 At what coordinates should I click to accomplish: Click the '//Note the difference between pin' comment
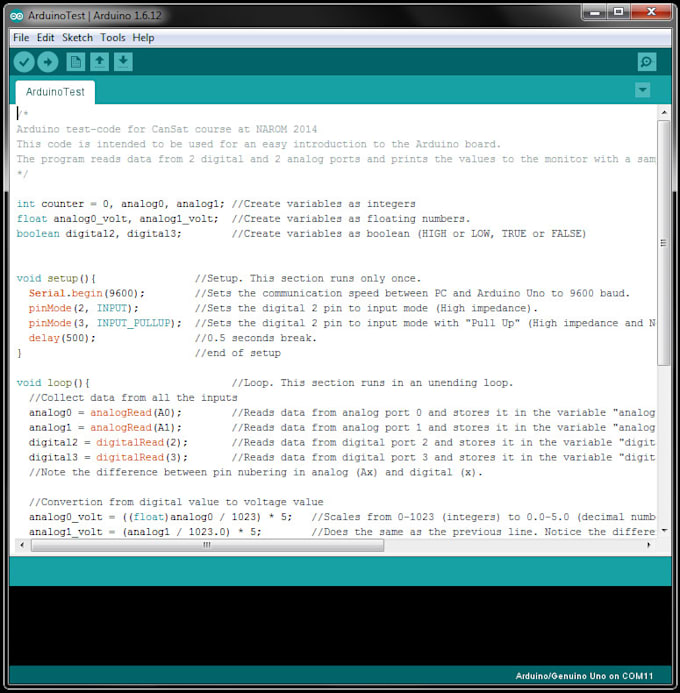coord(255,472)
